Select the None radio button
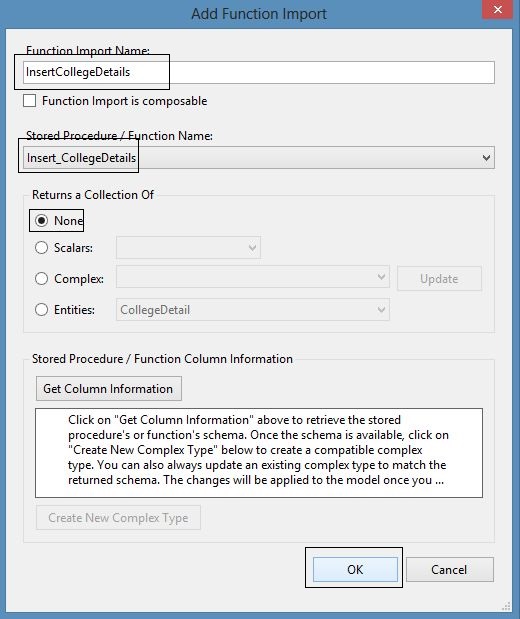The image size is (520, 619). tap(41, 220)
